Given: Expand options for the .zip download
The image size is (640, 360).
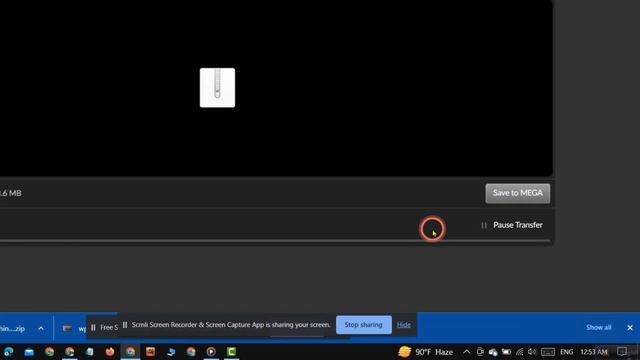Looking at the screenshot, I should tap(41, 328).
